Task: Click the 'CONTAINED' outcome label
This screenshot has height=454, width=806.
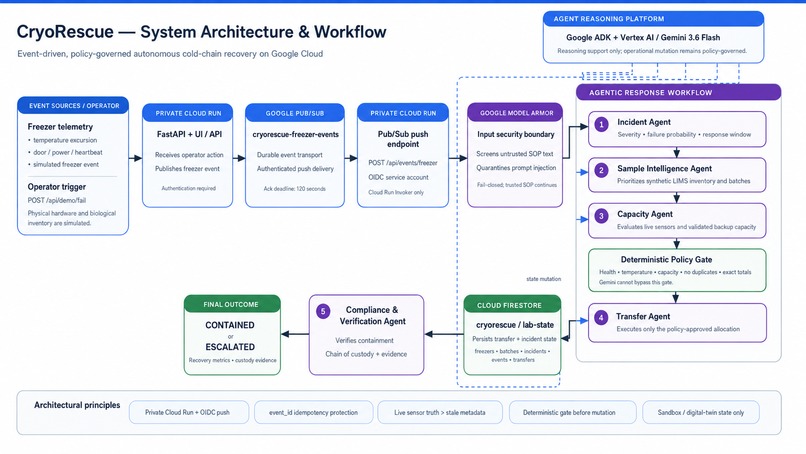Action: [230, 325]
